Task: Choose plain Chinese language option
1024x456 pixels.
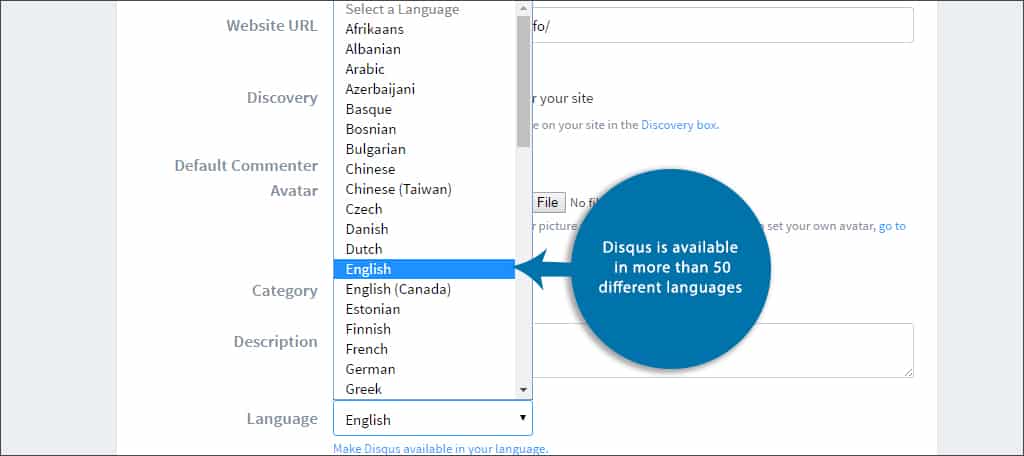Action: pyautogui.click(x=424, y=169)
